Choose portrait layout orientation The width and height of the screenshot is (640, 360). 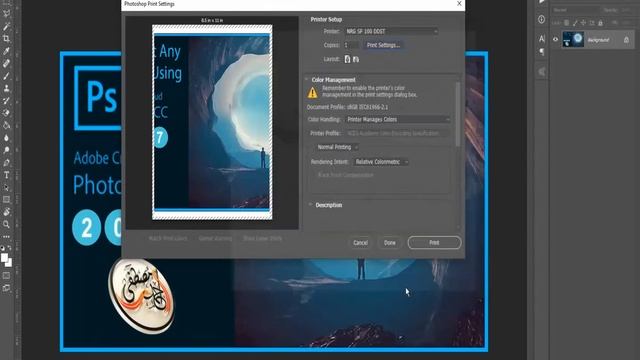[x=347, y=59]
